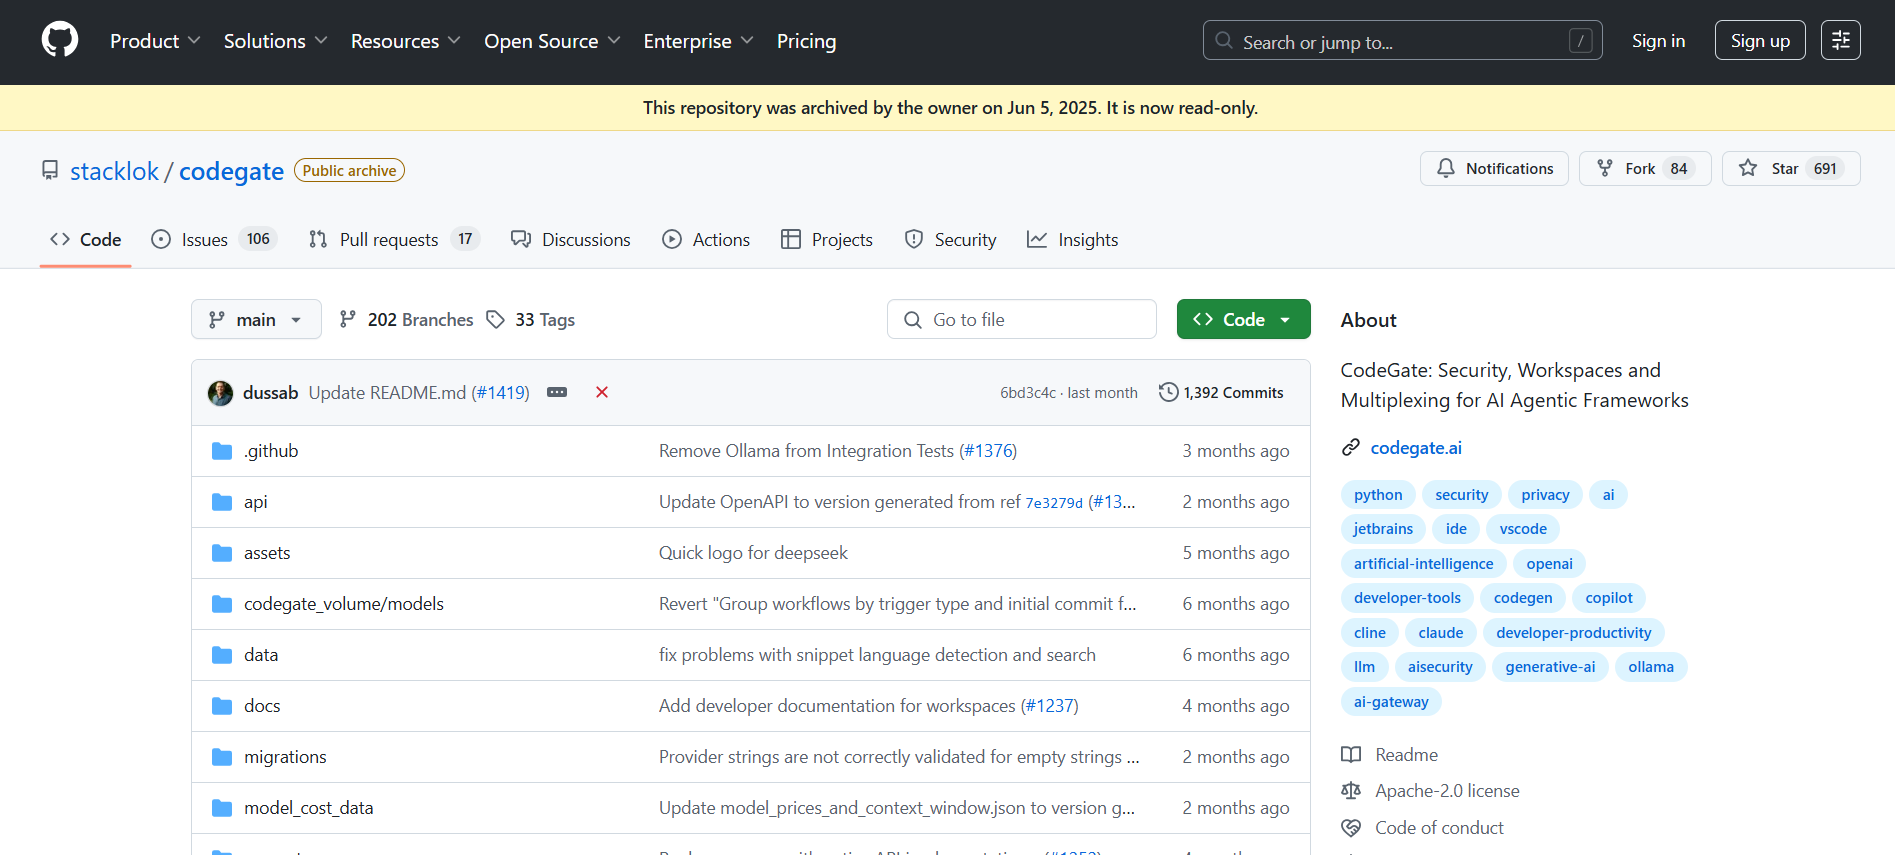Viewport: 1895px width, 855px height.
Task: Expand the Resources menu
Action: [405, 41]
